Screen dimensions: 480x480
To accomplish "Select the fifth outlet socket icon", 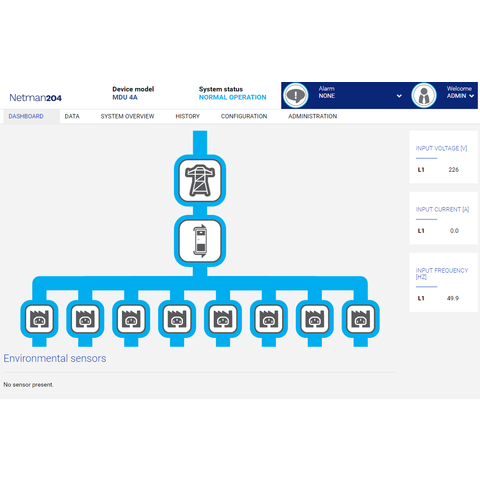I will [x=223, y=319].
